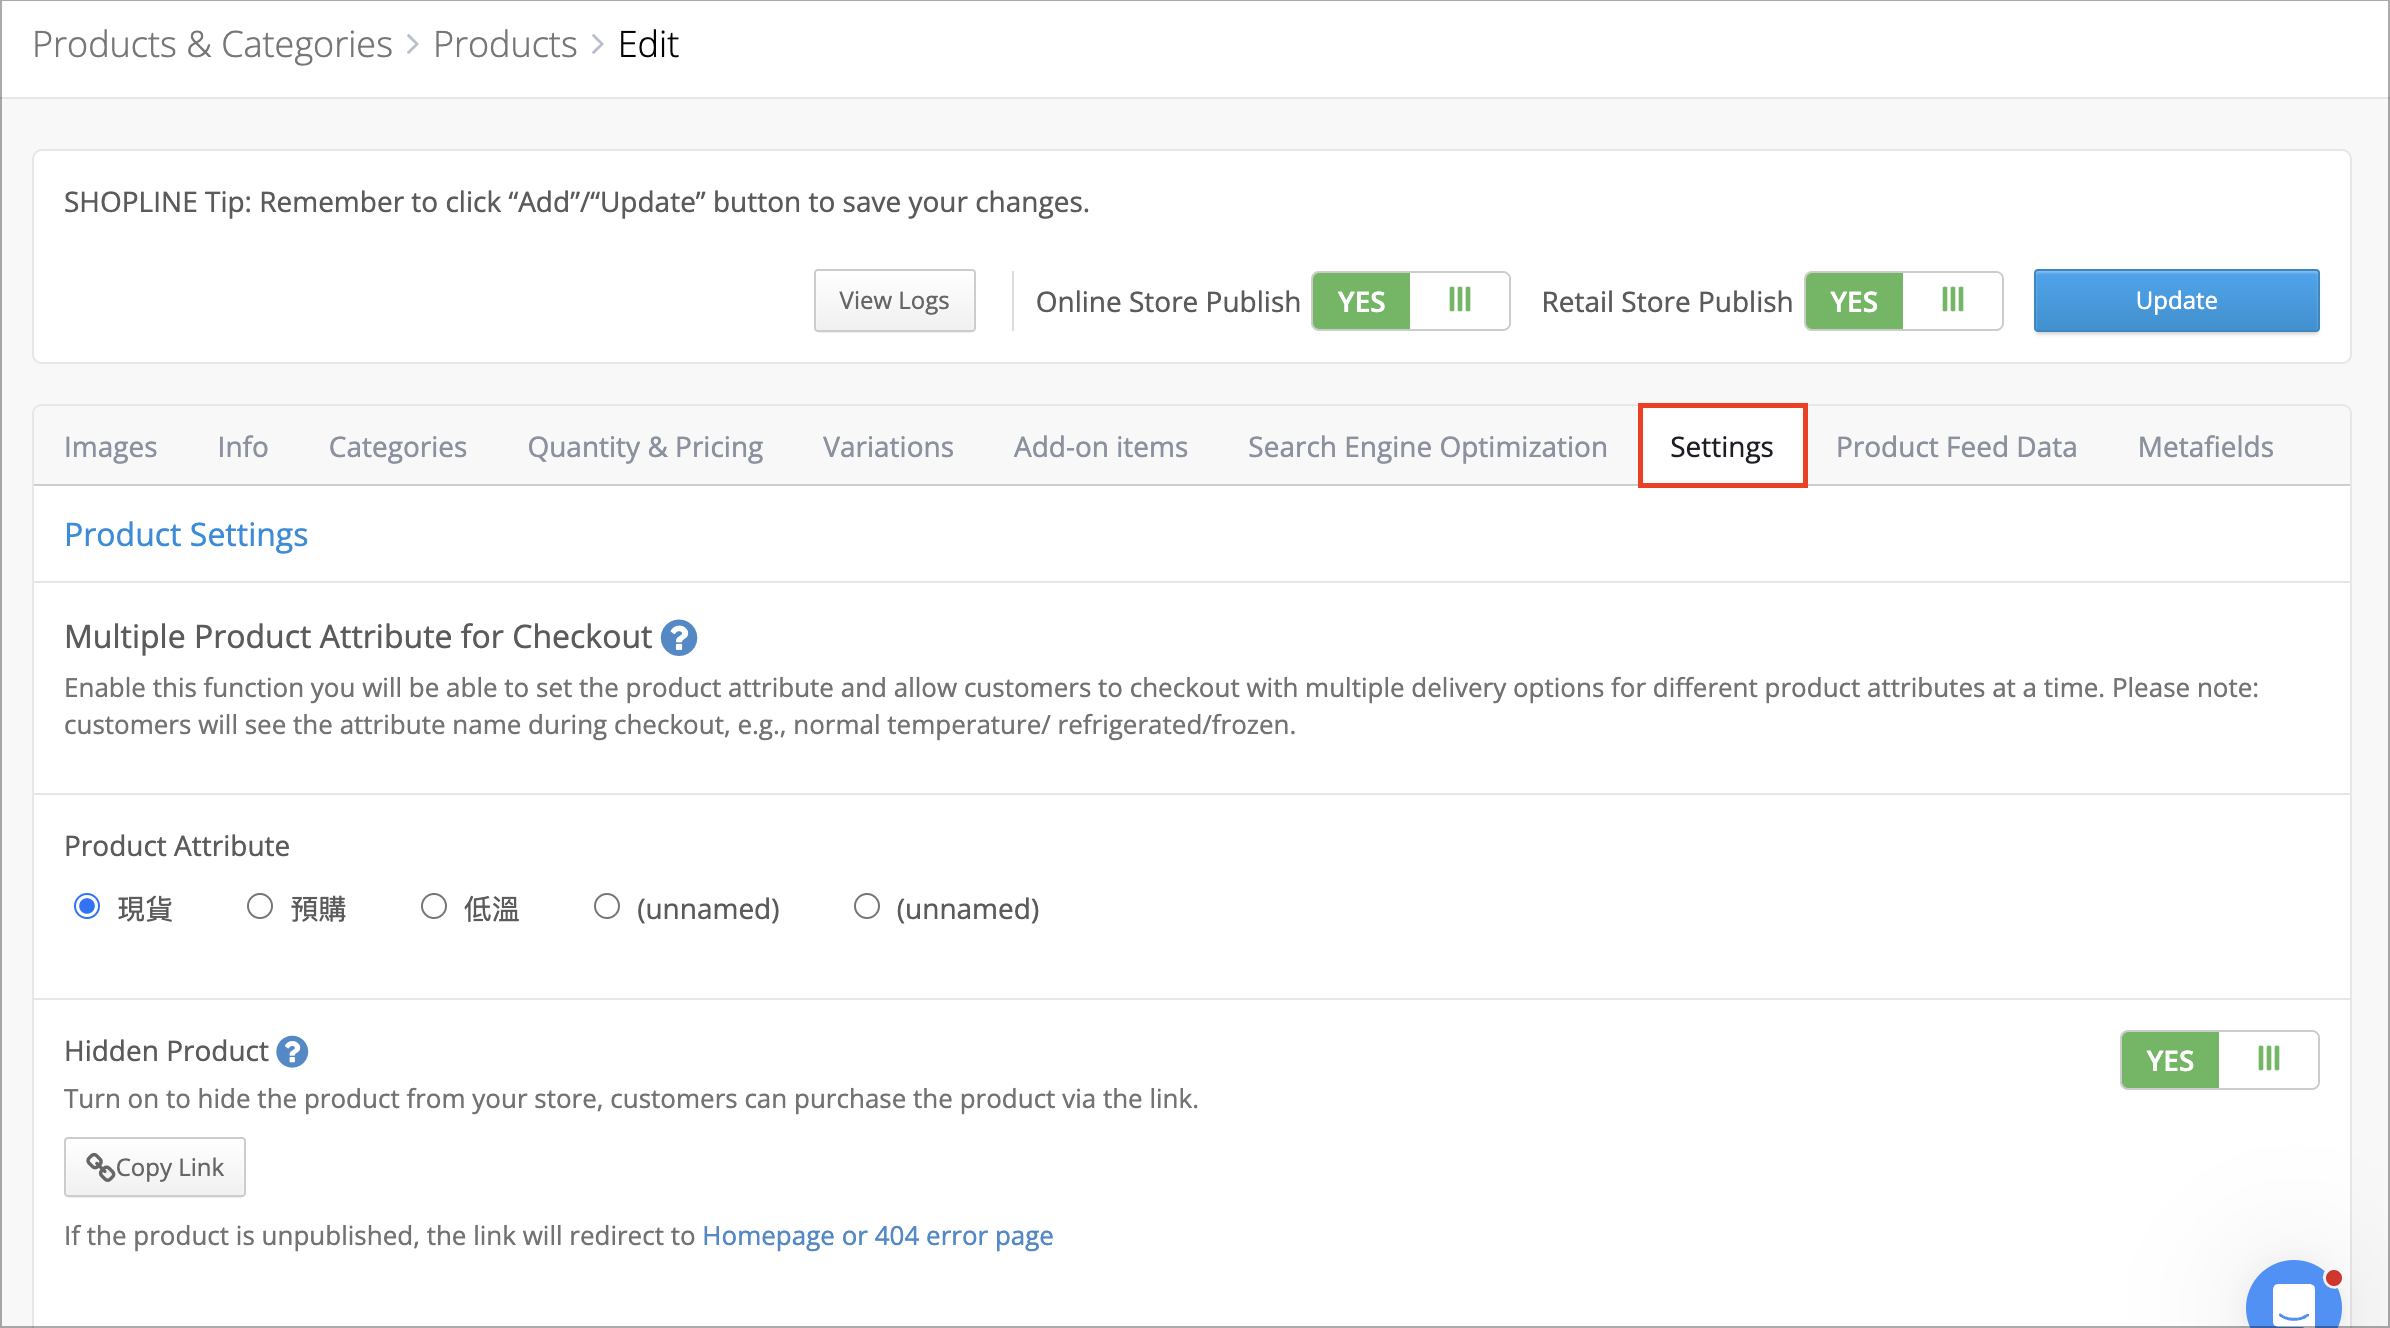Open the Info tab
The width and height of the screenshot is (2390, 1328).
tap(243, 446)
